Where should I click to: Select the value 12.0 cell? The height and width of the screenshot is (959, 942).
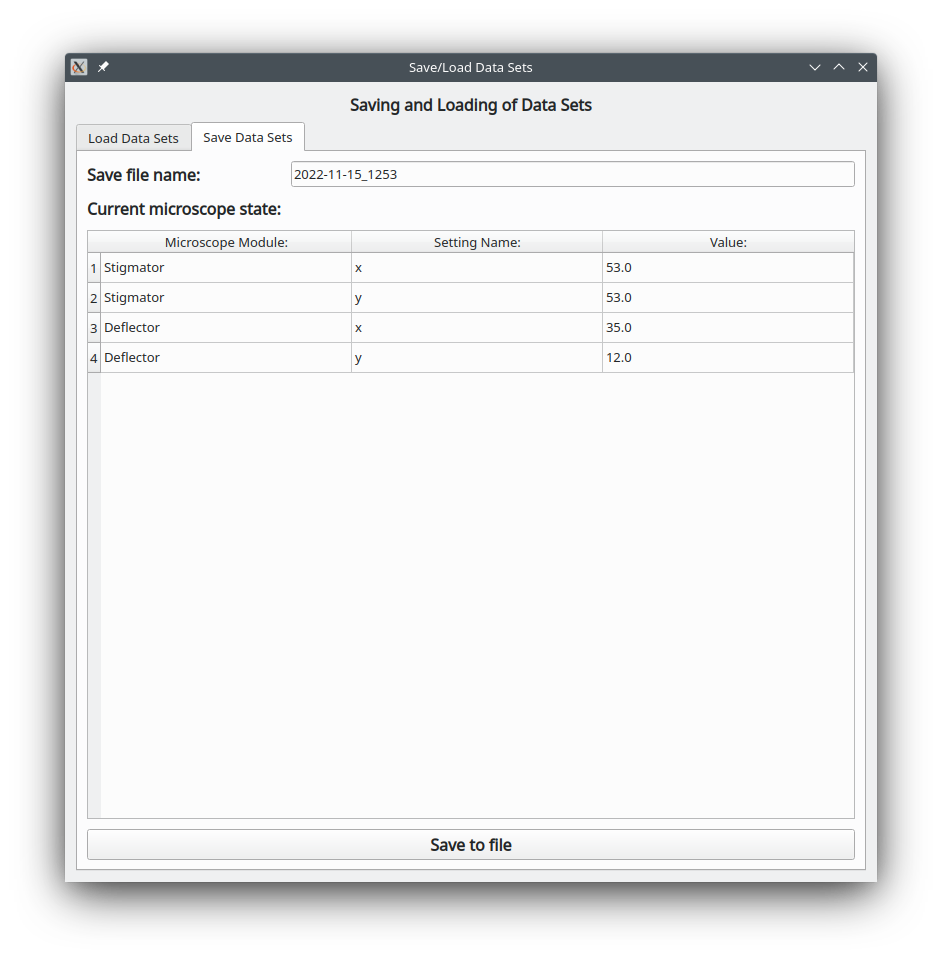coord(728,358)
